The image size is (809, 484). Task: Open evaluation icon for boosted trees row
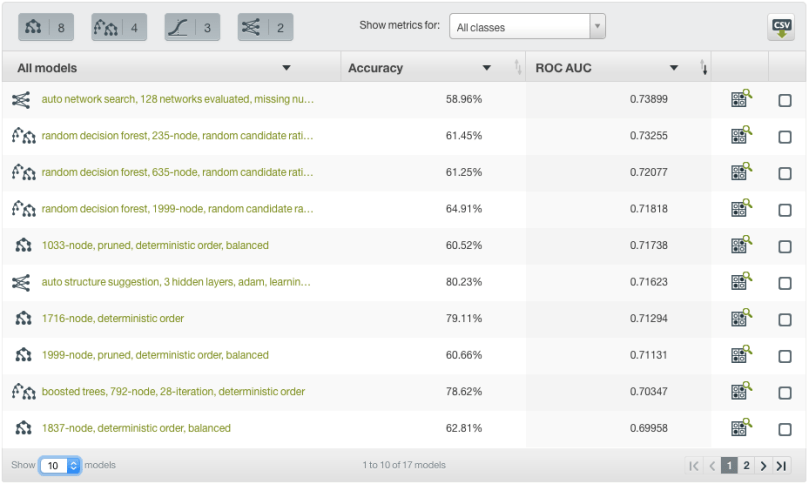click(740, 391)
